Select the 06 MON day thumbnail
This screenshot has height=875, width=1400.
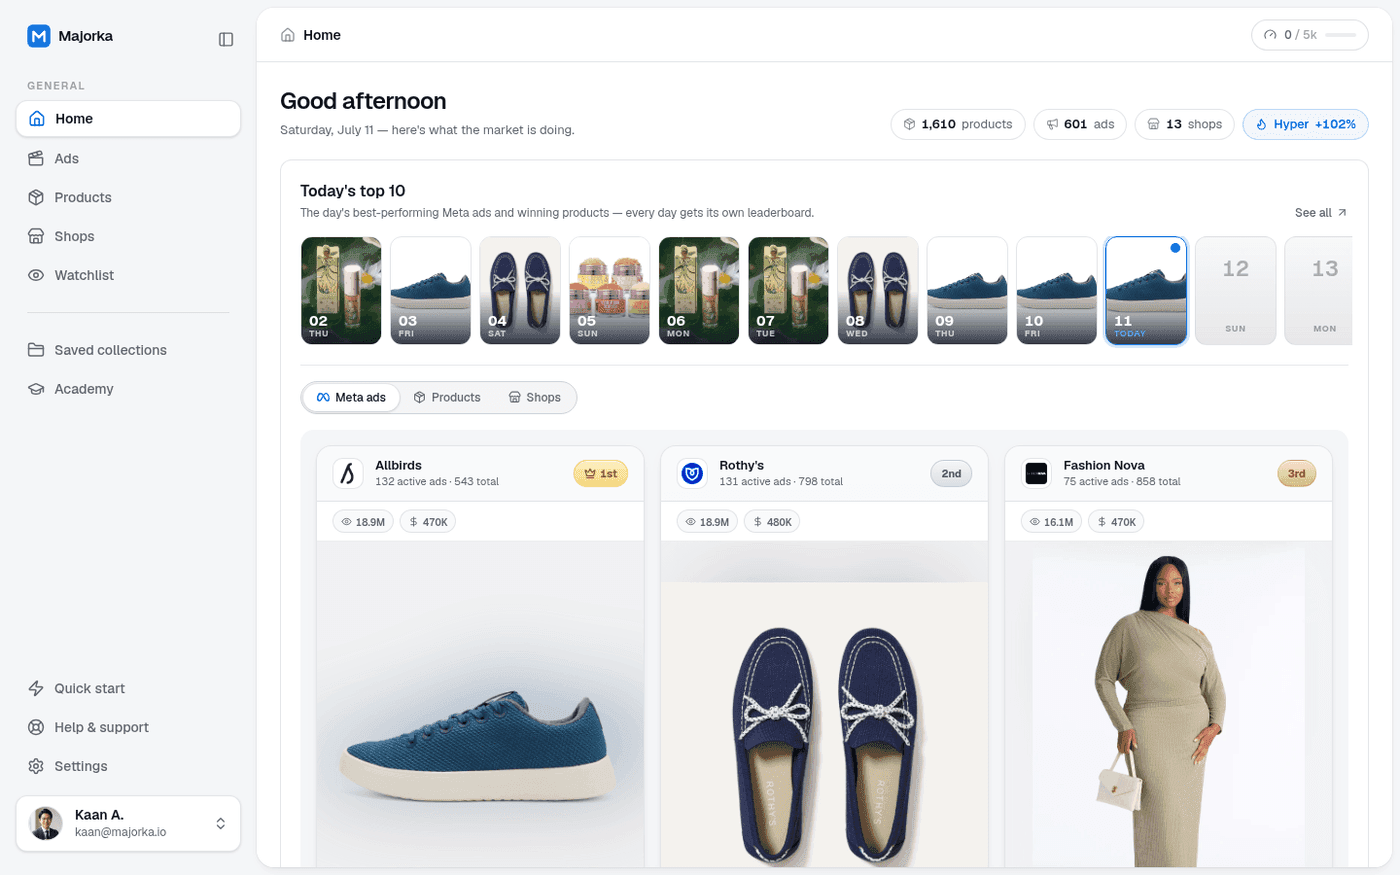coord(699,290)
